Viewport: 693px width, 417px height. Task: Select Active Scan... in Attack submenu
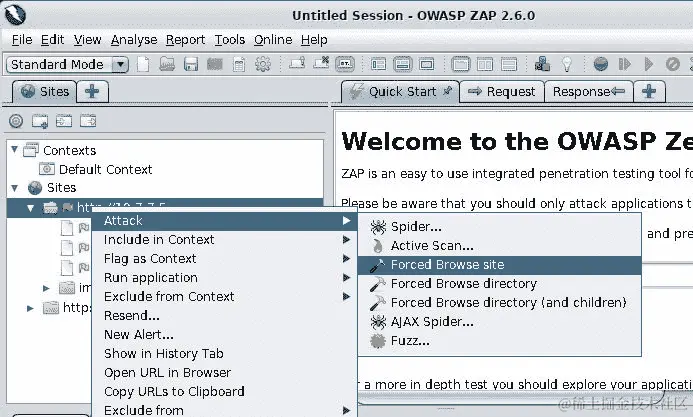coord(499,246)
